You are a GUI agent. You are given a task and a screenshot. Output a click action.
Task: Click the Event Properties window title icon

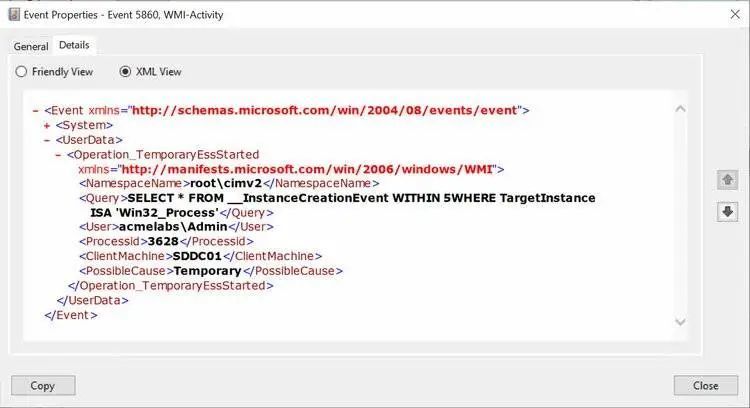point(14,15)
